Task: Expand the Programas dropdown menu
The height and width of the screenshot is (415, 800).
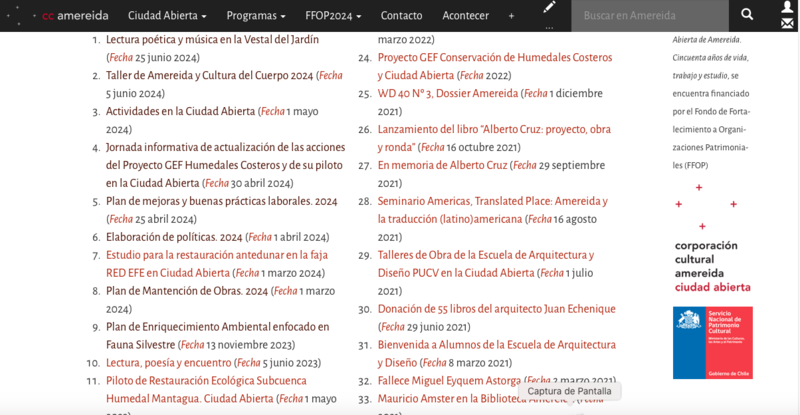Action: (x=255, y=16)
